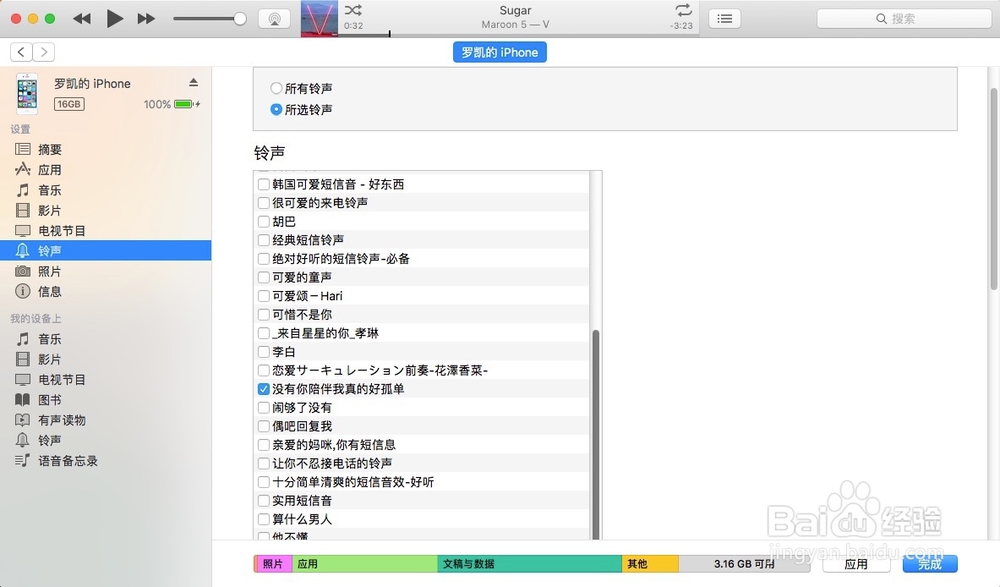This screenshot has width=1000, height=587.
Task: Play the current song Sugar
Action: [x=115, y=19]
